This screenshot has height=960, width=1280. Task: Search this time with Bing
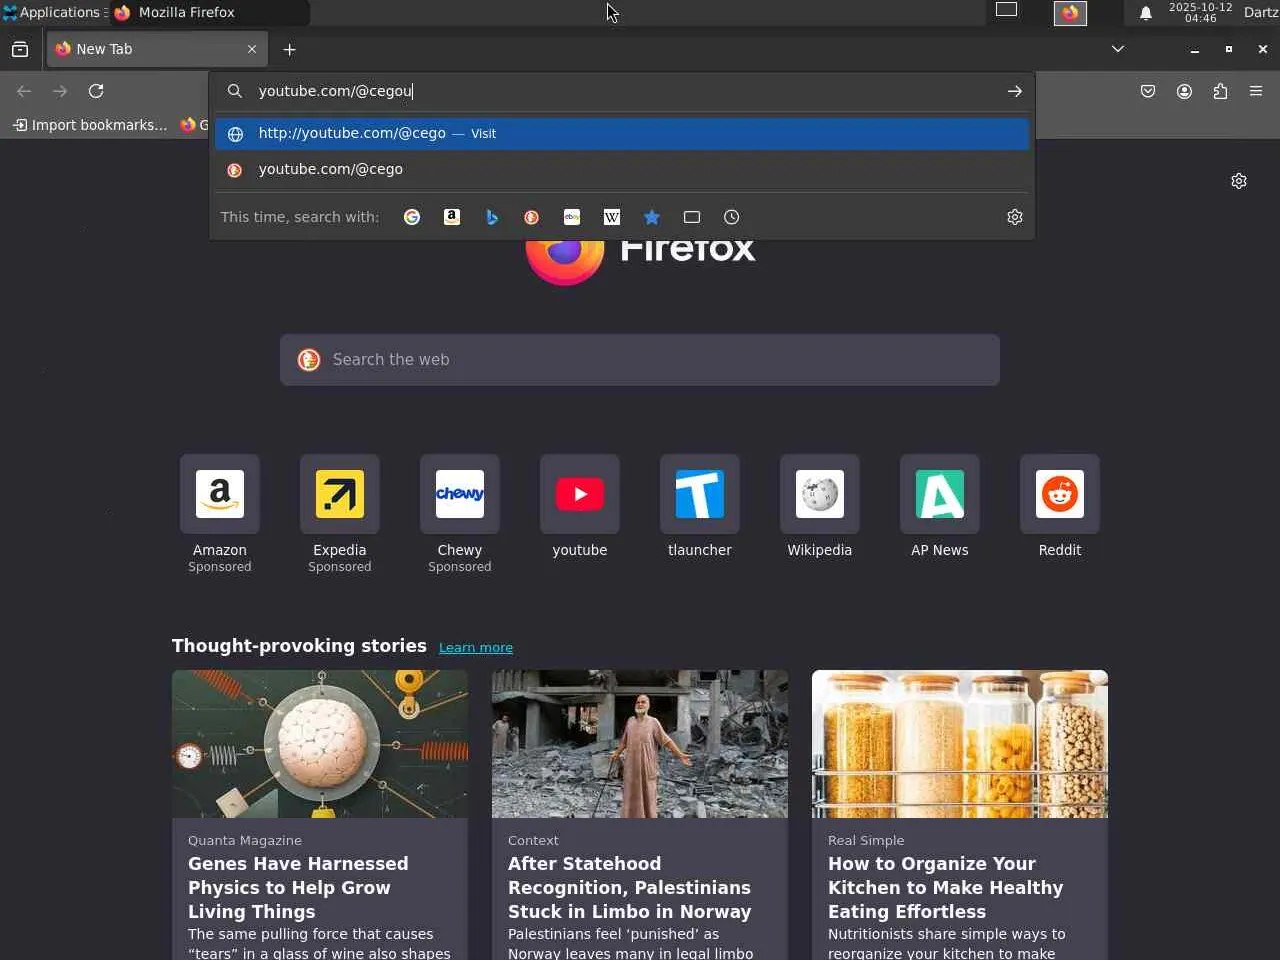pos(492,217)
